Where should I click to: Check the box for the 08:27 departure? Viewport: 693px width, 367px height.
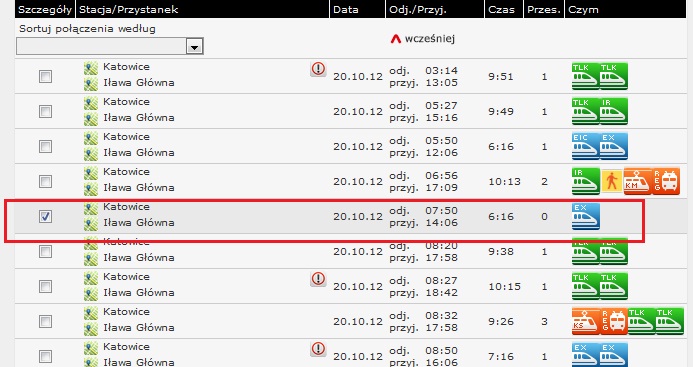tap(45, 286)
